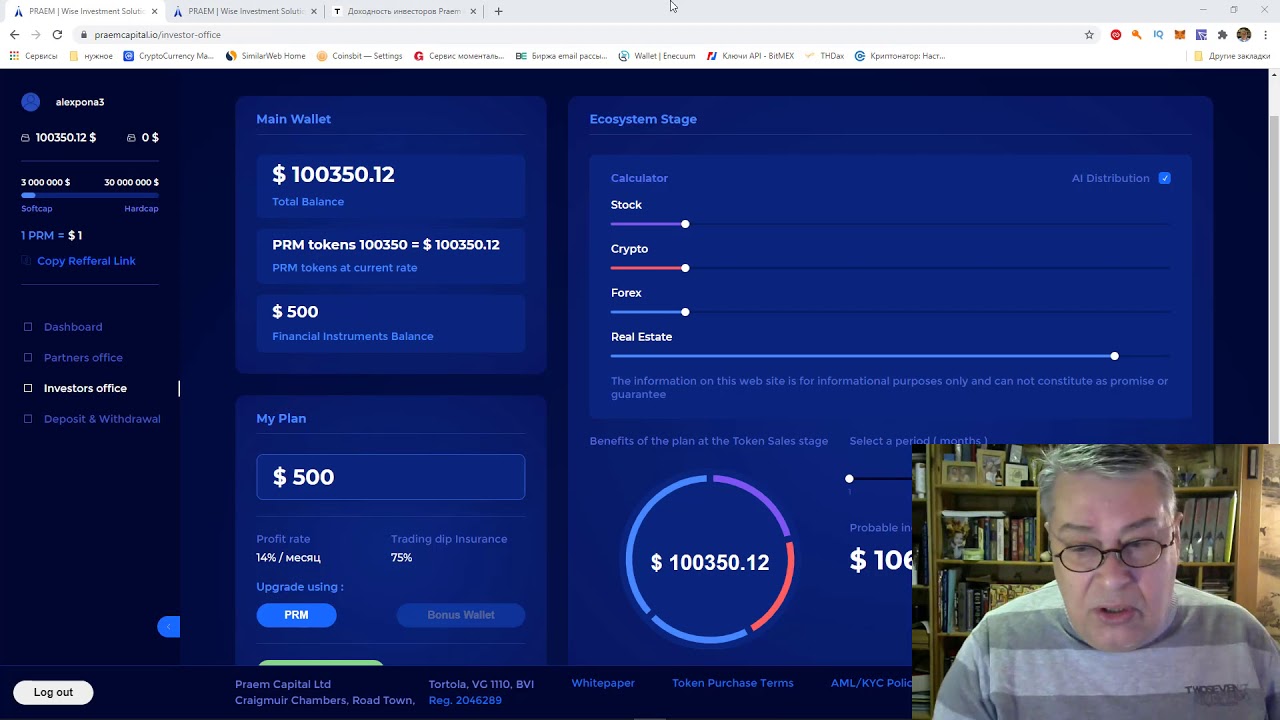The width and height of the screenshot is (1280, 720).
Task: Choose Bonus Wallet as upgrade method
Action: pos(461,615)
